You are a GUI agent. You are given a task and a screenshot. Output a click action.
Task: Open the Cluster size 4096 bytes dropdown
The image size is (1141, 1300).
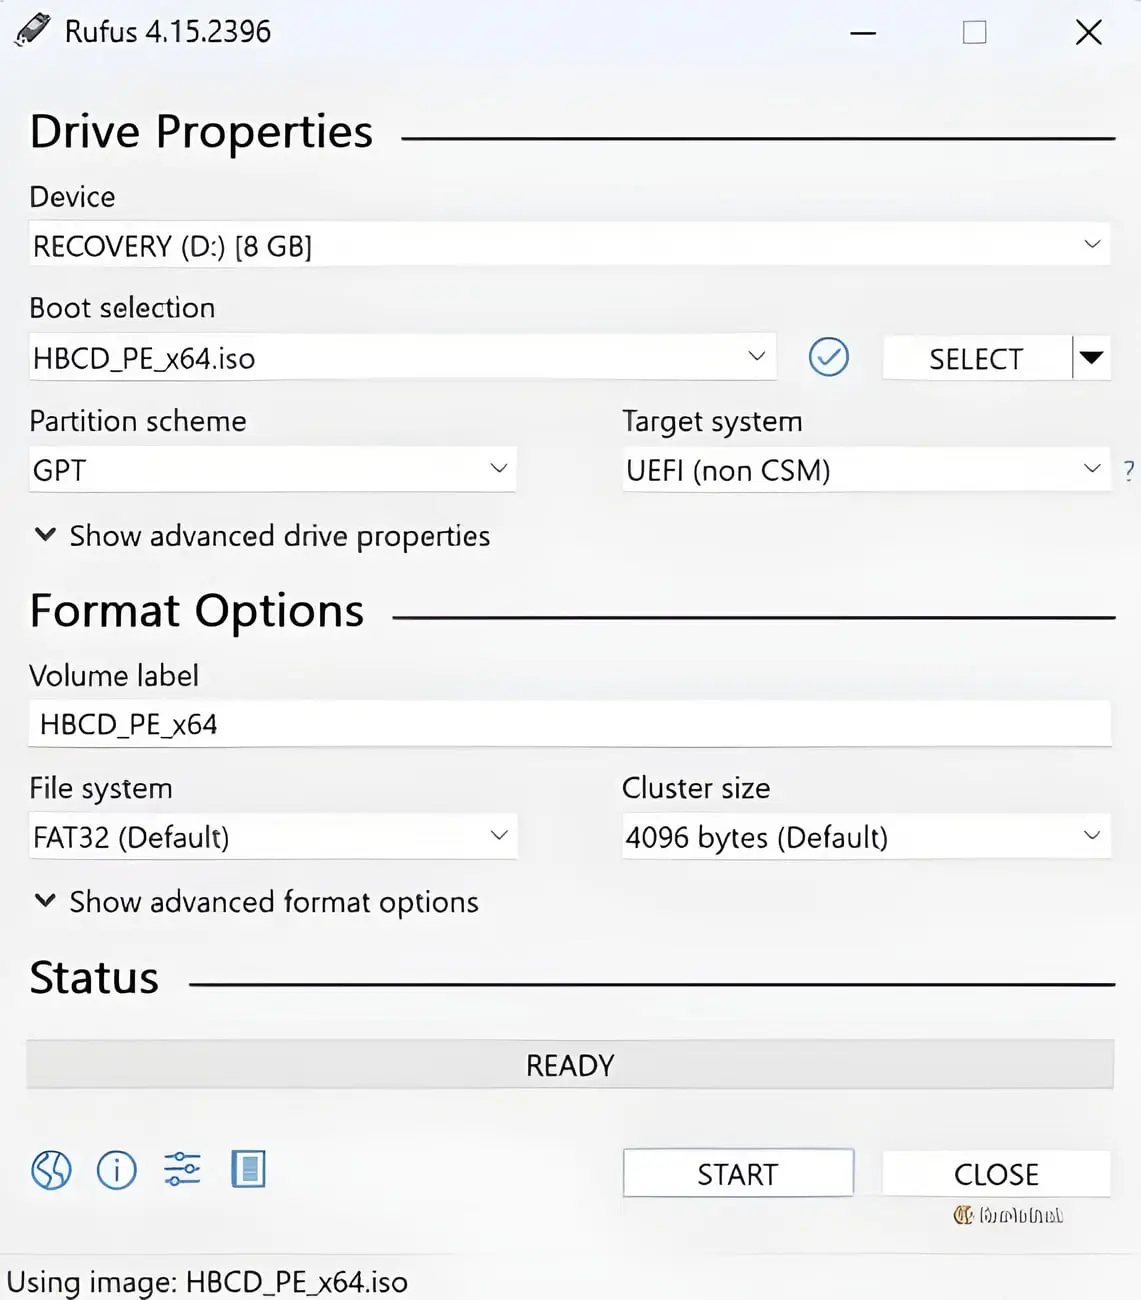(x=866, y=836)
